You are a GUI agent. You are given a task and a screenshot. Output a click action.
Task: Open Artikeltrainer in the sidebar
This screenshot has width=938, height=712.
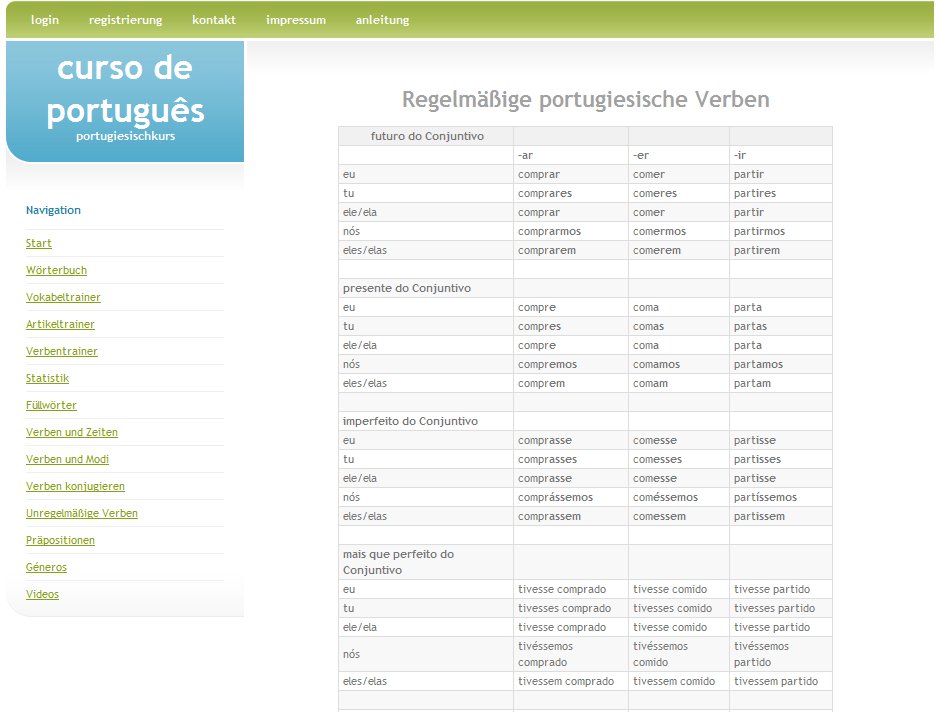click(60, 325)
